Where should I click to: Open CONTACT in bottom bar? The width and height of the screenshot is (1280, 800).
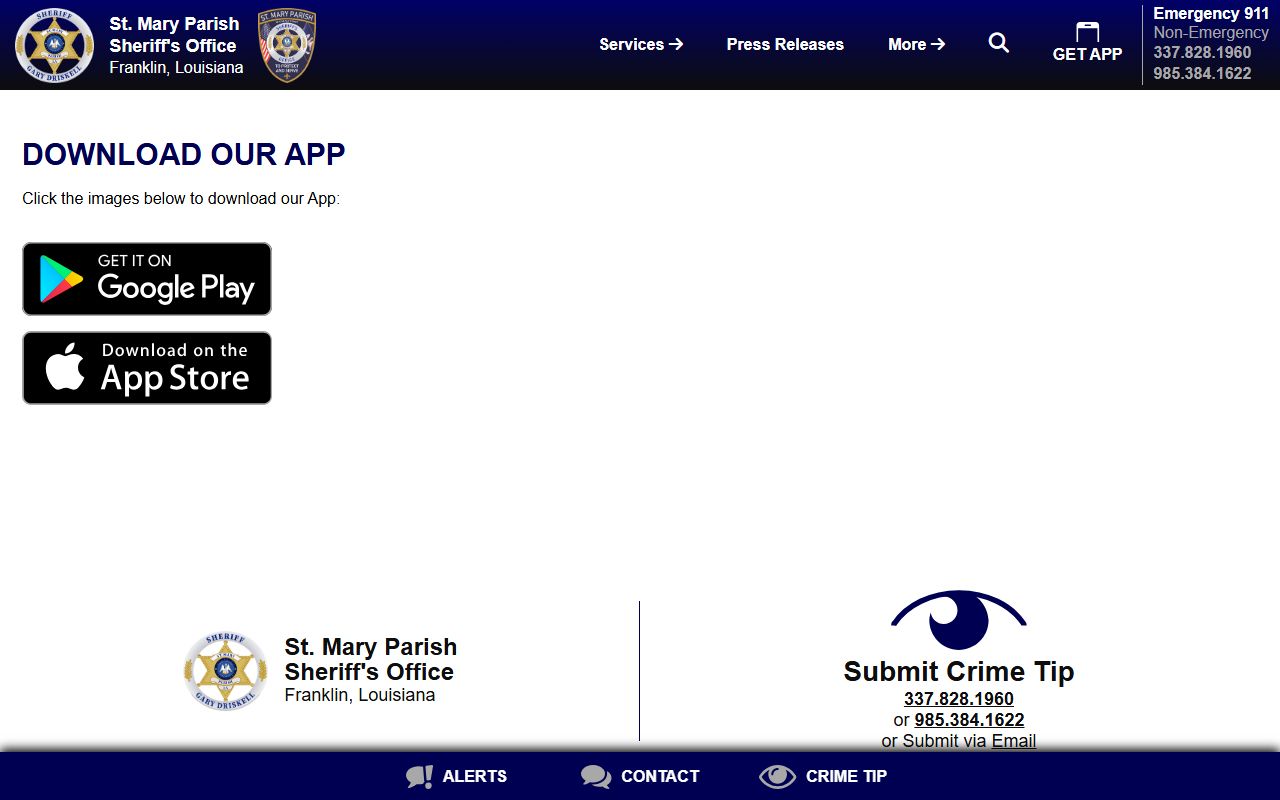[660, 776]
